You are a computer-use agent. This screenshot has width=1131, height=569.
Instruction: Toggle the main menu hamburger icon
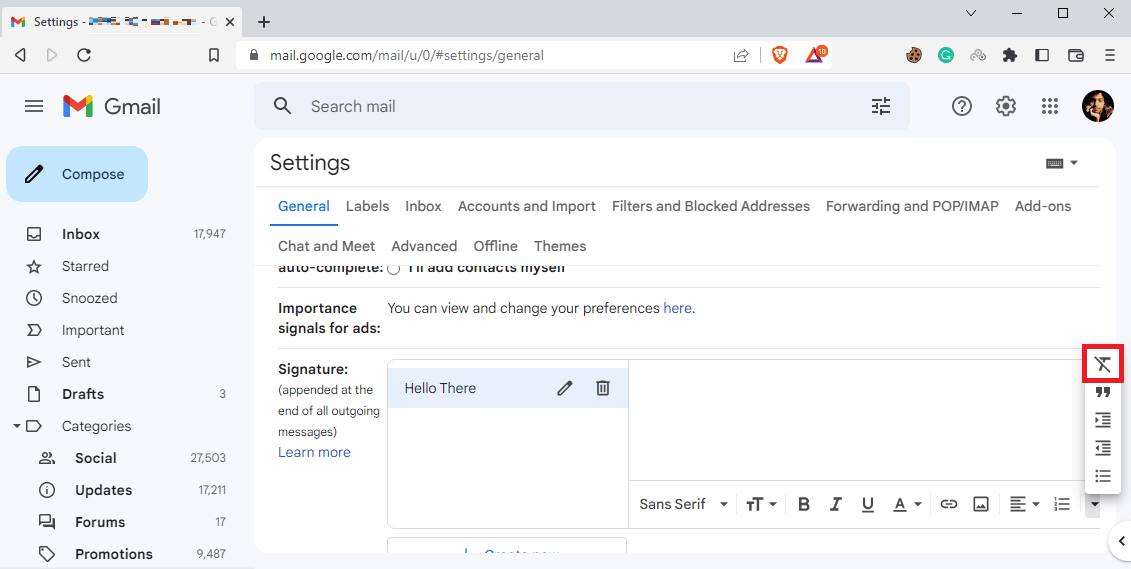coord(34,106)
